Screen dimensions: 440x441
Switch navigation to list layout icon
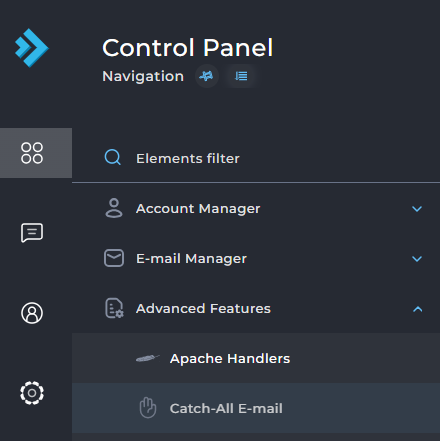point(241,76)
